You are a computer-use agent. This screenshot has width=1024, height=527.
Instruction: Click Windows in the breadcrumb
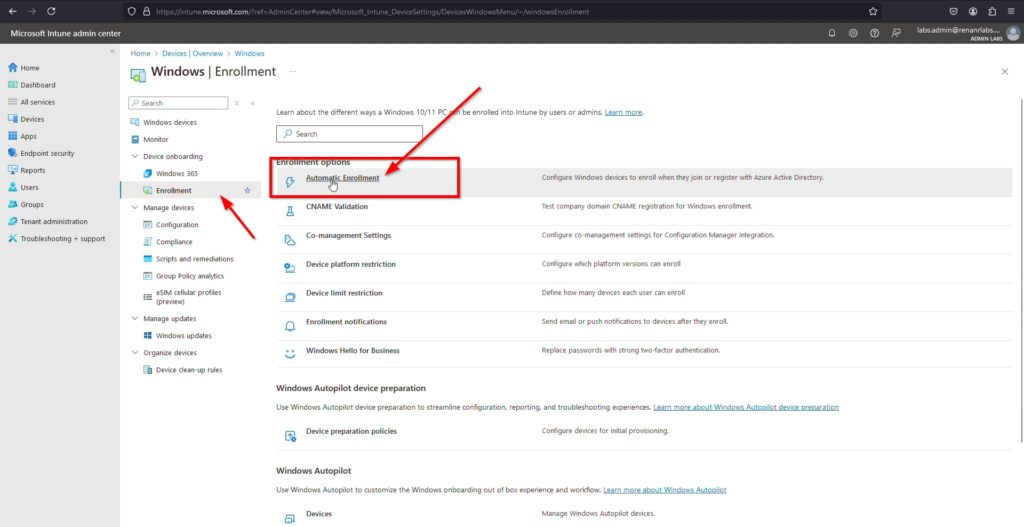click(x=249, y=54)
